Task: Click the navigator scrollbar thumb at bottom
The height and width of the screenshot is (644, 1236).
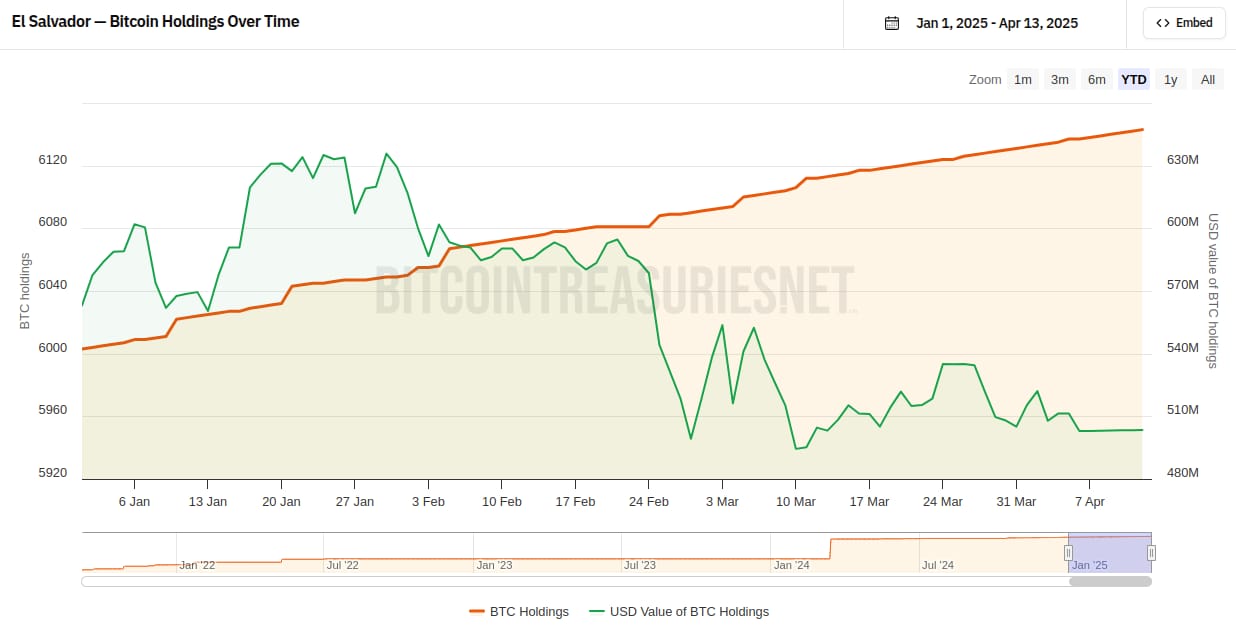Action: 1110,581
